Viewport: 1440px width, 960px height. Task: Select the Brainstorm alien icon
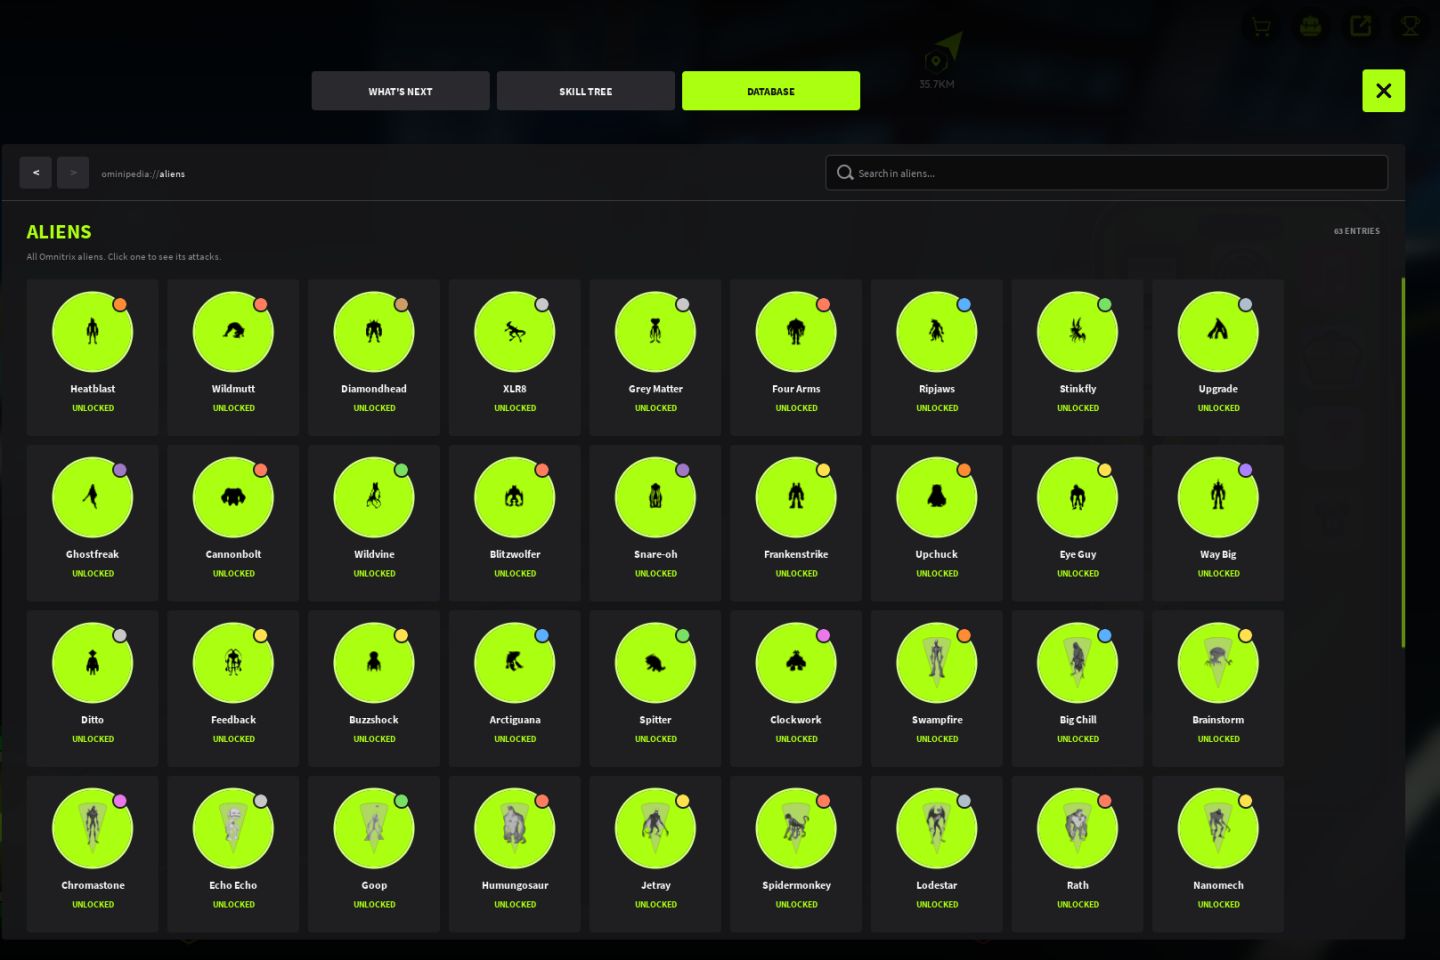click(1218, 663)
